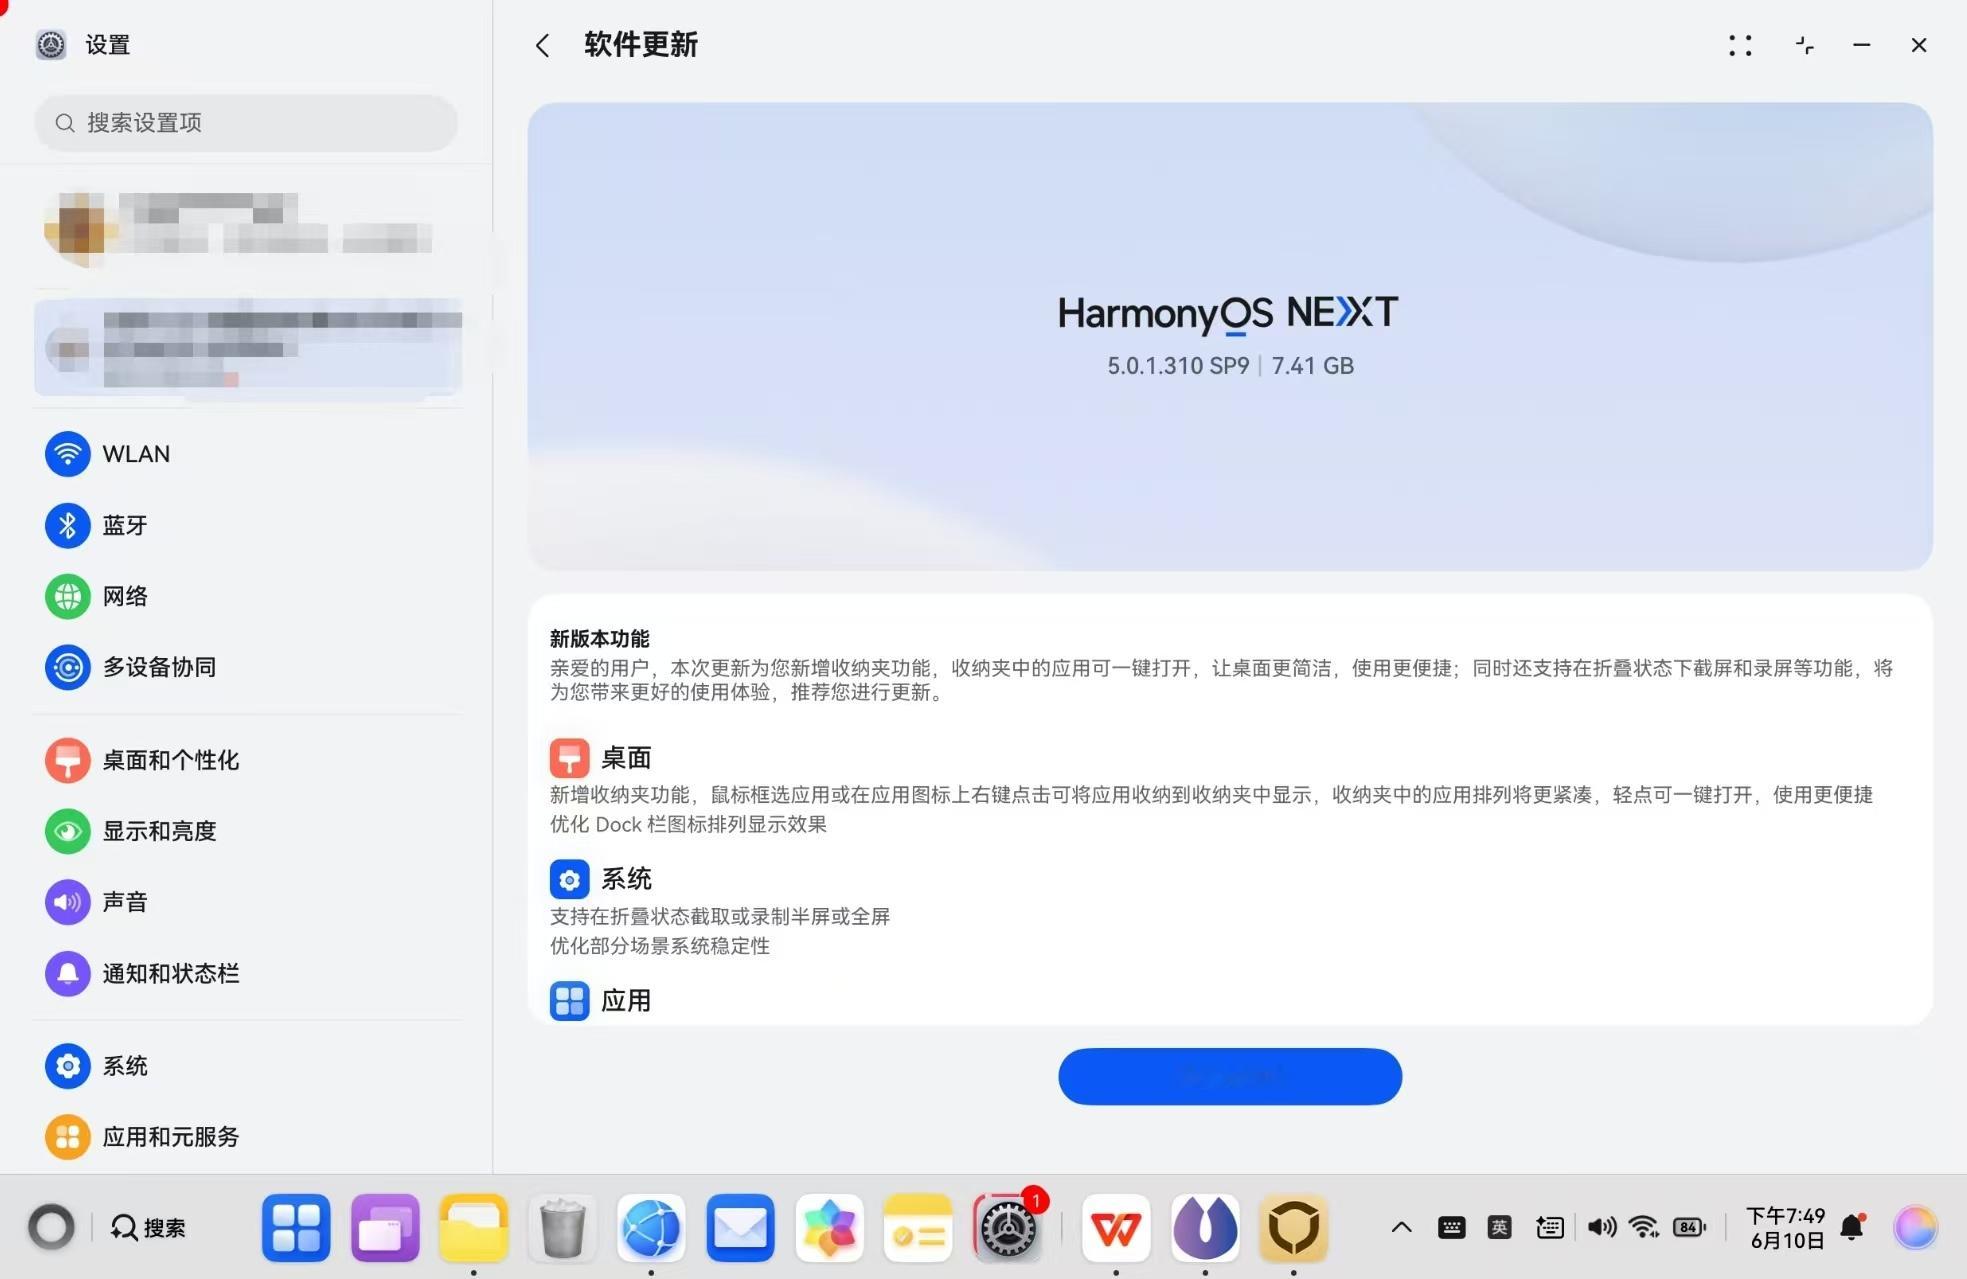This screenshot has height=1279, width=1967.
Task: Click the shrink window icon in title bar
Action: 1804,45
